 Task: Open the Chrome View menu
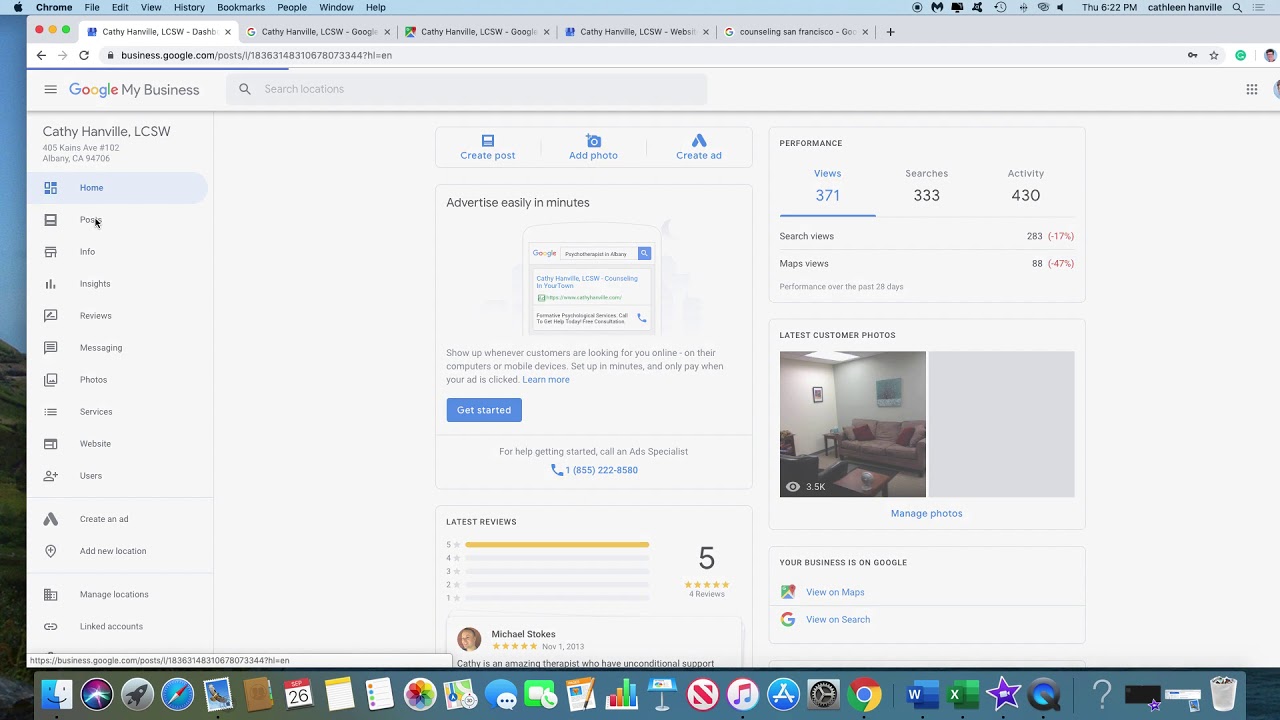151,7
